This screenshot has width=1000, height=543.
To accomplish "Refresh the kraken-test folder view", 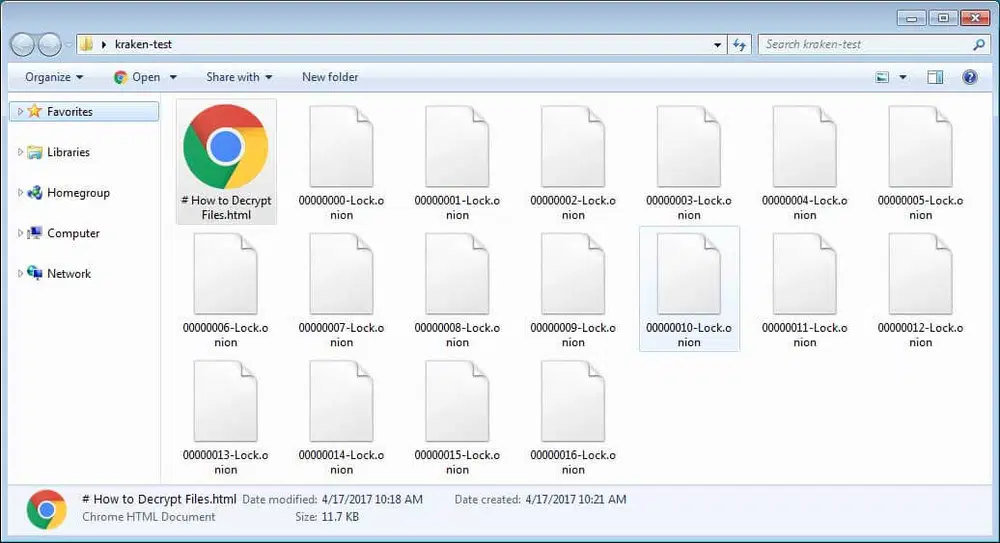I will point(740,45).
